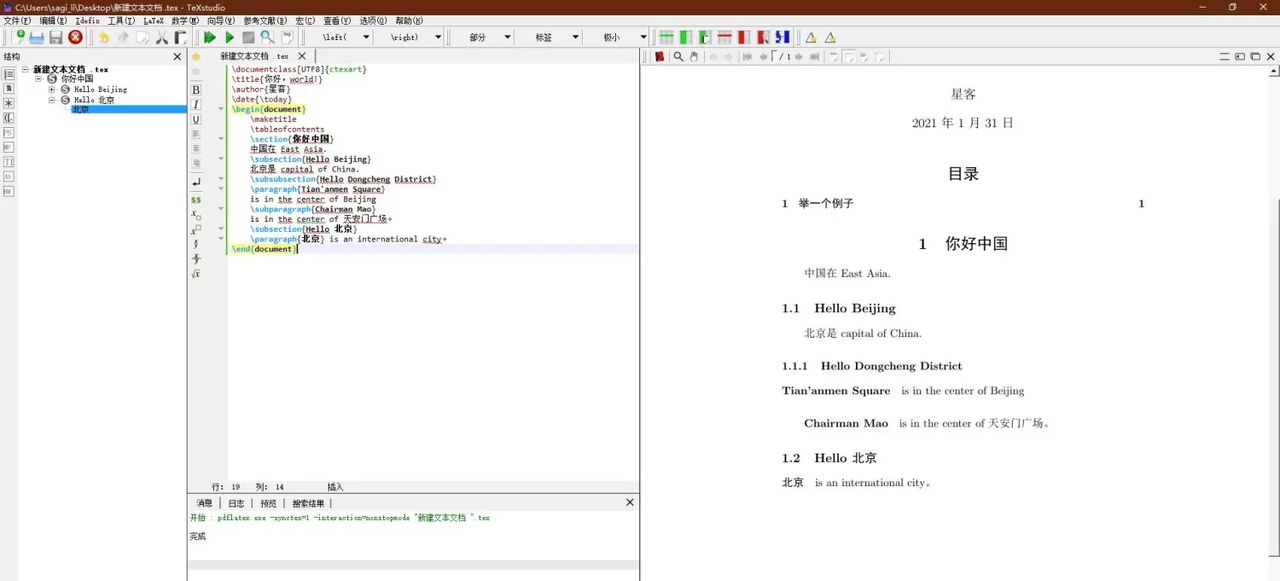The height and width of the screenshot is (581, 1280).
Task: Insert a square root symbol
Action: pyautogui.click(x=196, y=273)
